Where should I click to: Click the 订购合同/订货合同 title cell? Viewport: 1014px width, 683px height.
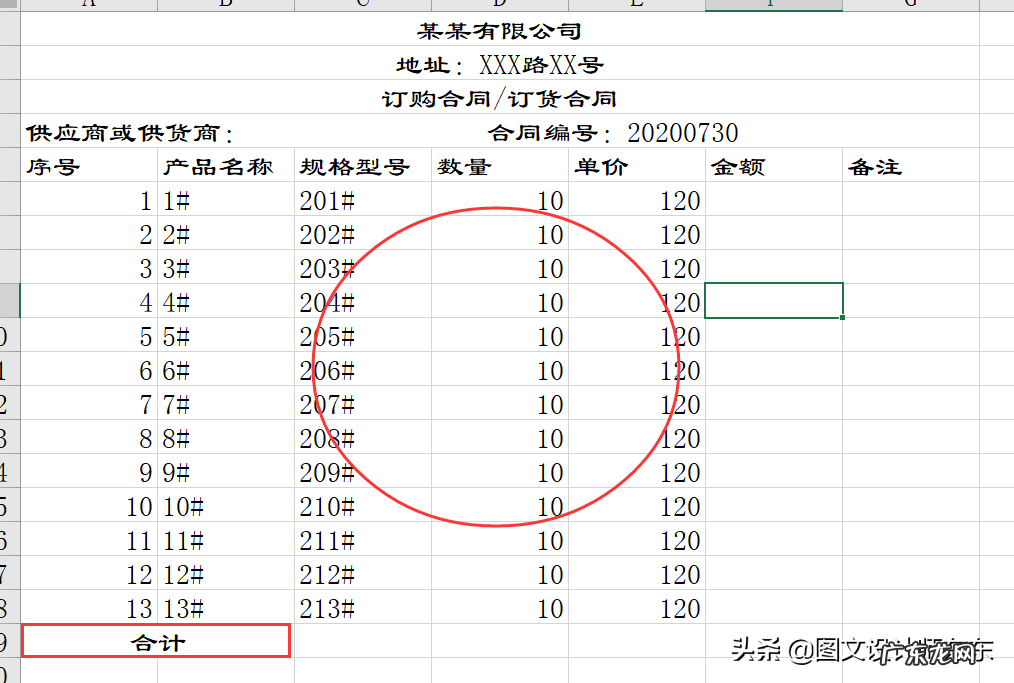[x=500, y=97]
